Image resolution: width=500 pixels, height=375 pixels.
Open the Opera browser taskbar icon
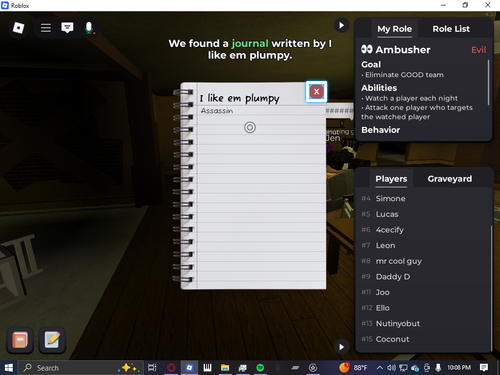pos(171,368)
